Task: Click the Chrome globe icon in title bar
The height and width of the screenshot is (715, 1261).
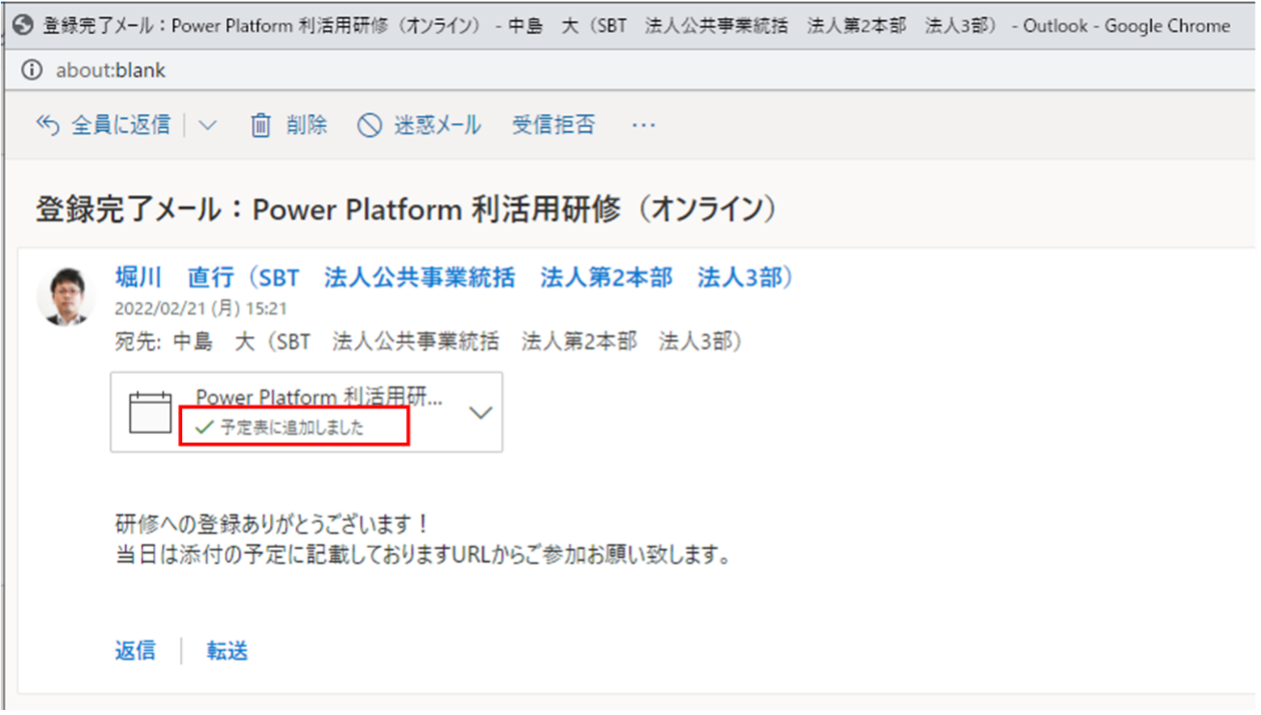Action: (23, 25)
